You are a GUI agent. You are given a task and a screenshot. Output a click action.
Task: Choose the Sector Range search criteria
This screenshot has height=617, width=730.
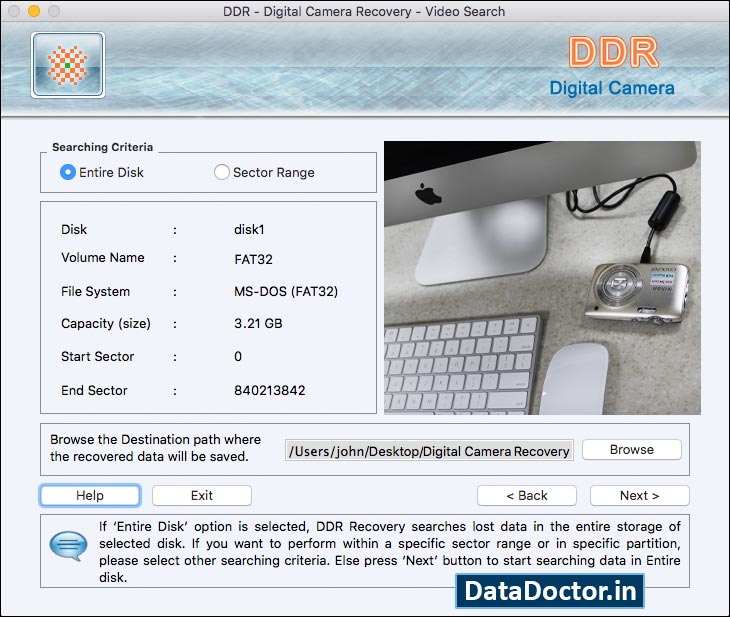coord(222,172)
